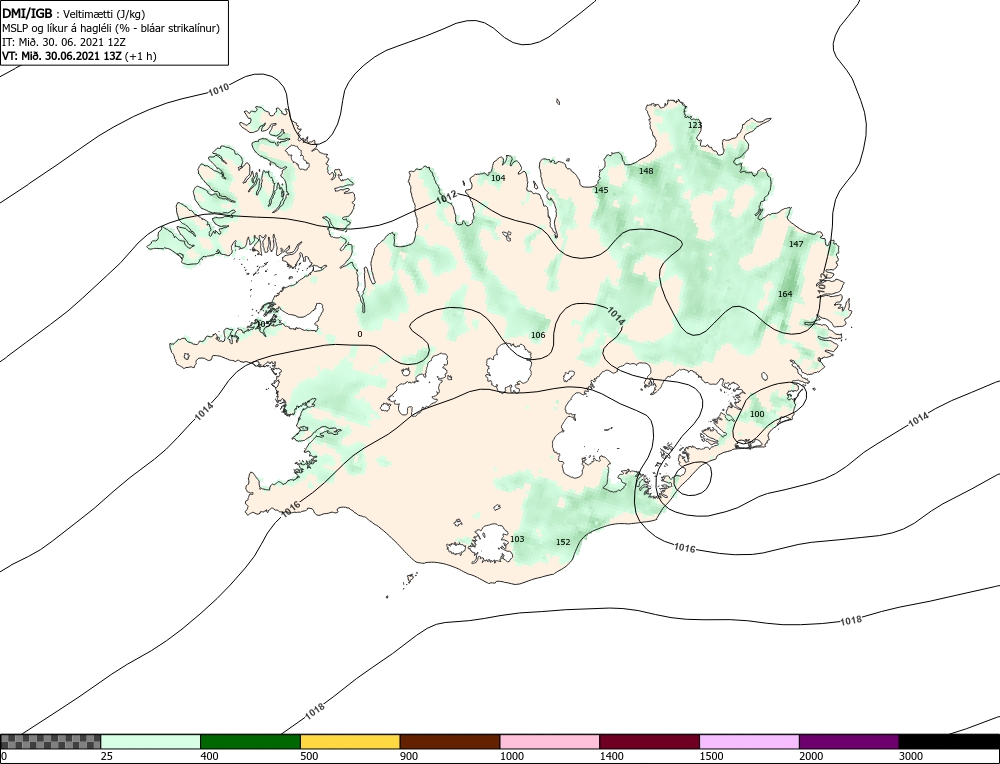Click the lavender 1500–2000 legend swatch
Image resolution: width=1000 pixels, height=764 pixels.
click(x=749, y=742)
